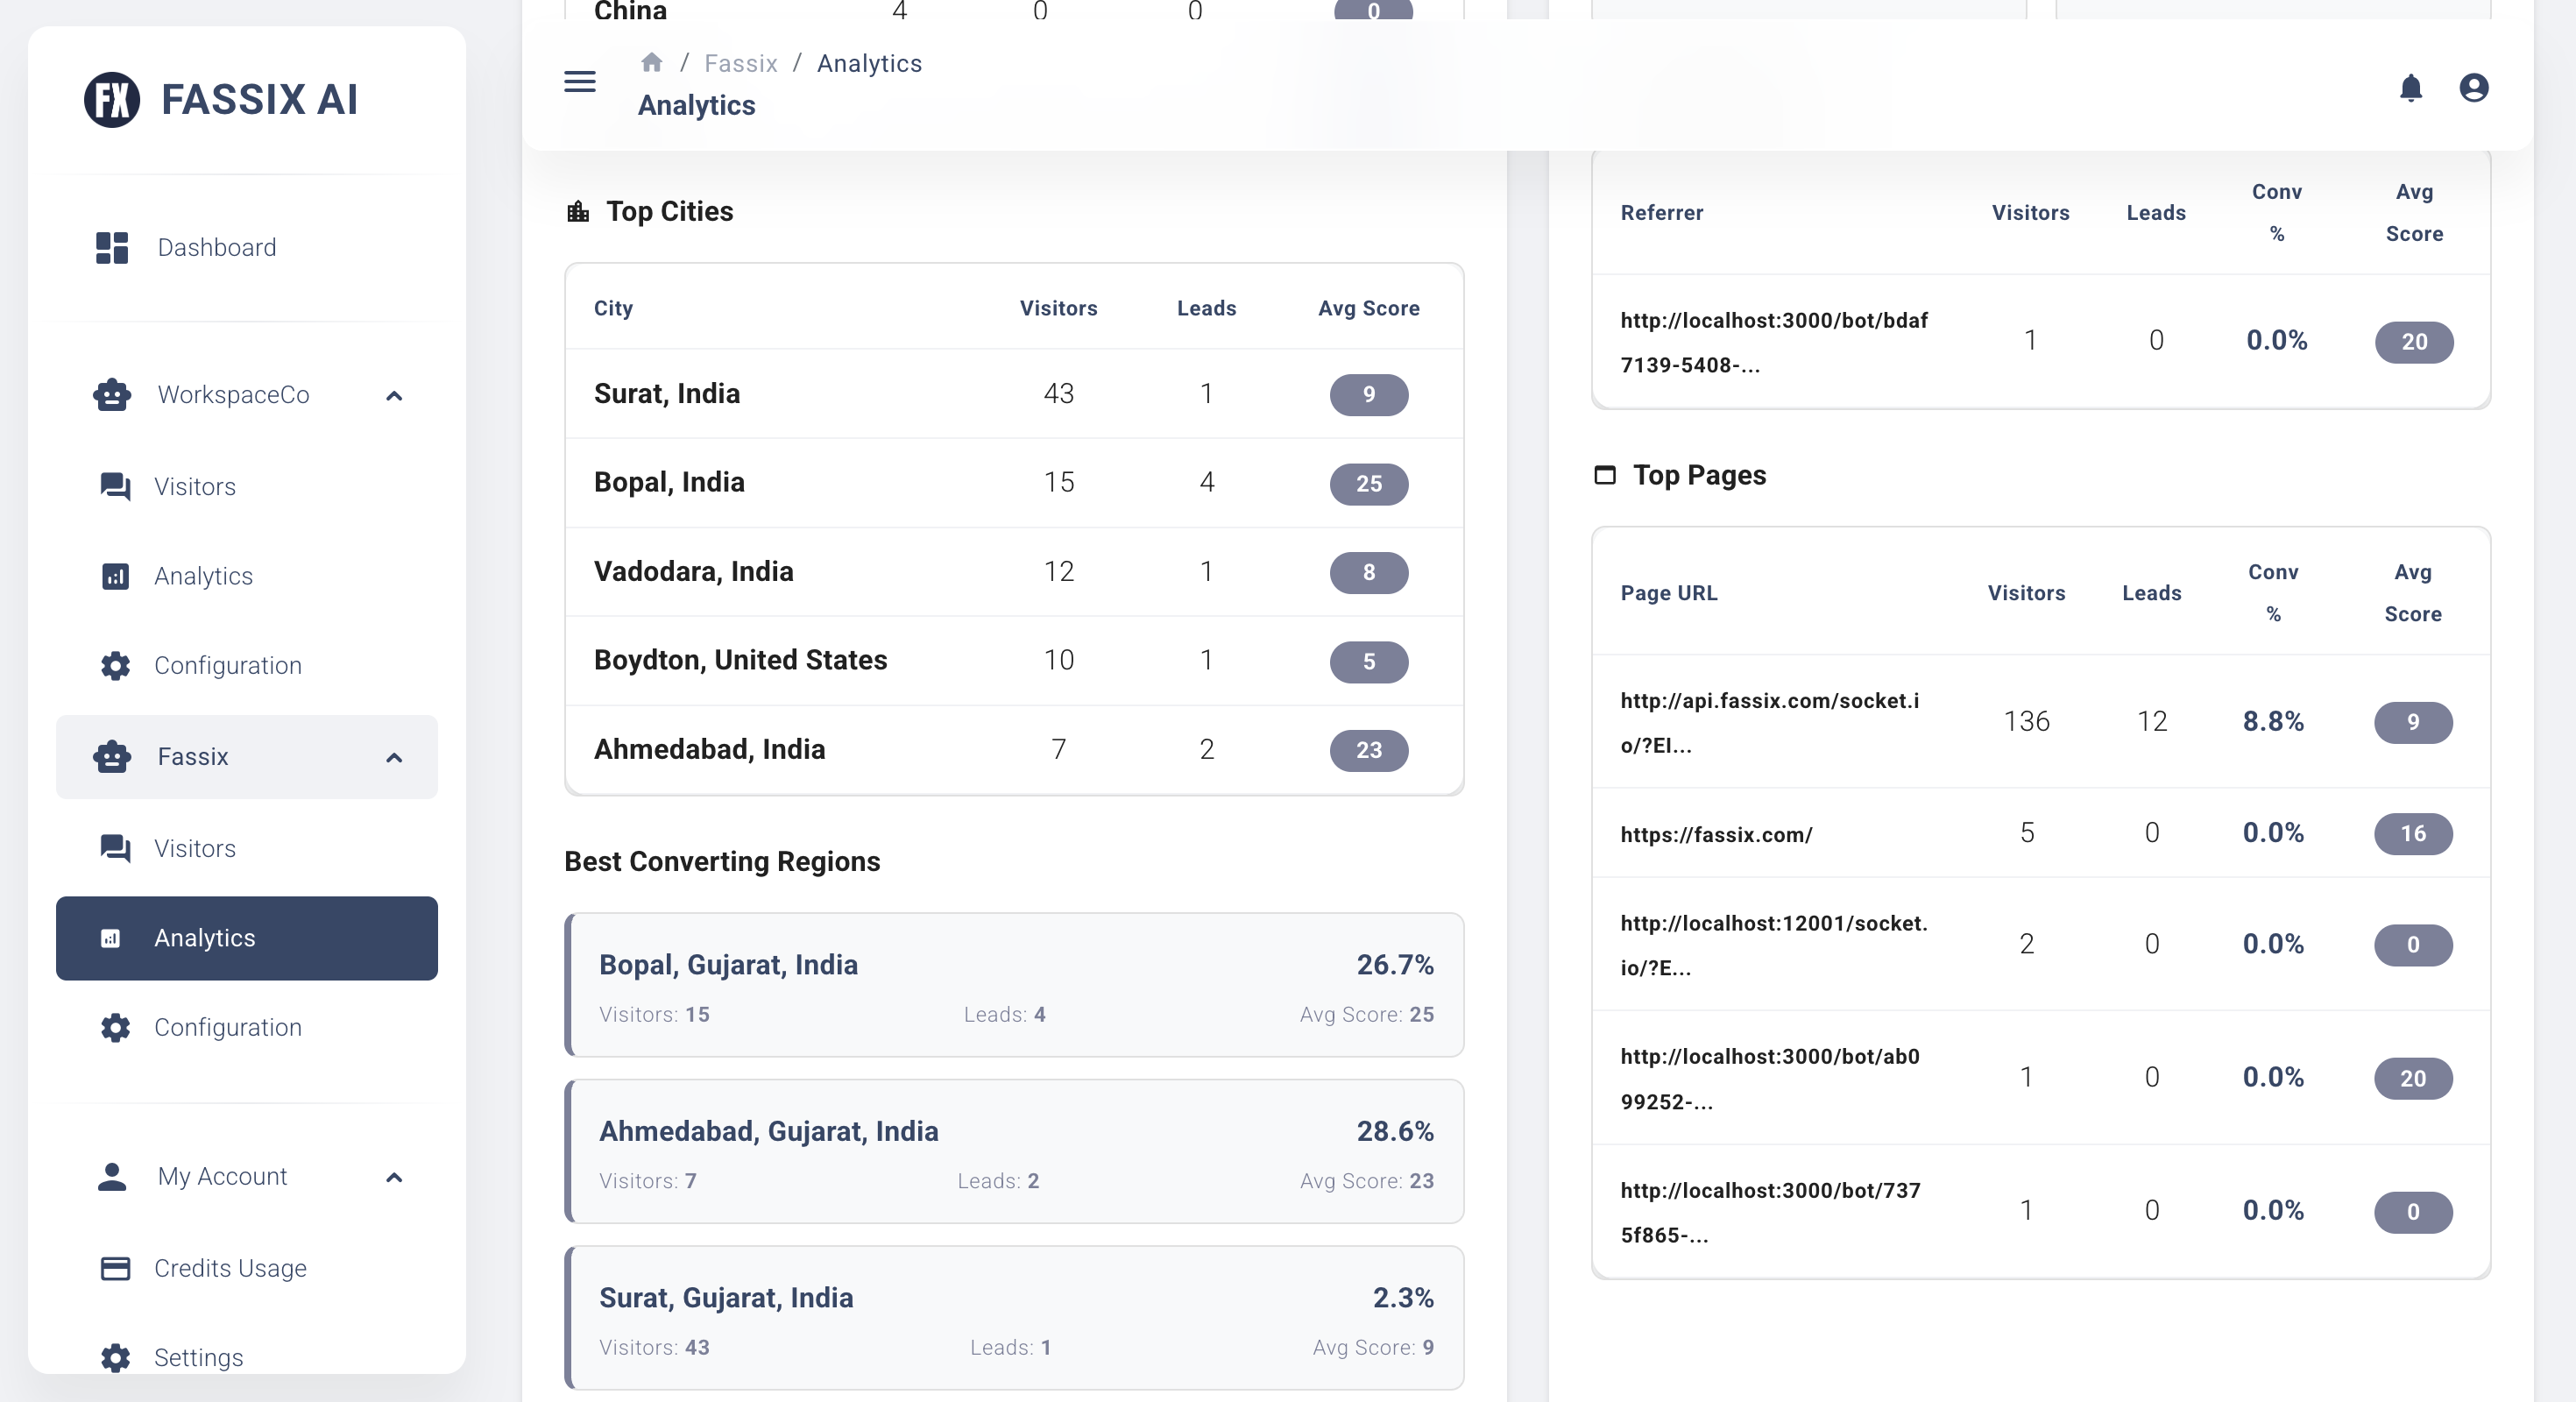Open Visitors under WorkspaceCo
This screenshot has width=2576, height=1402.
(195, 487)
